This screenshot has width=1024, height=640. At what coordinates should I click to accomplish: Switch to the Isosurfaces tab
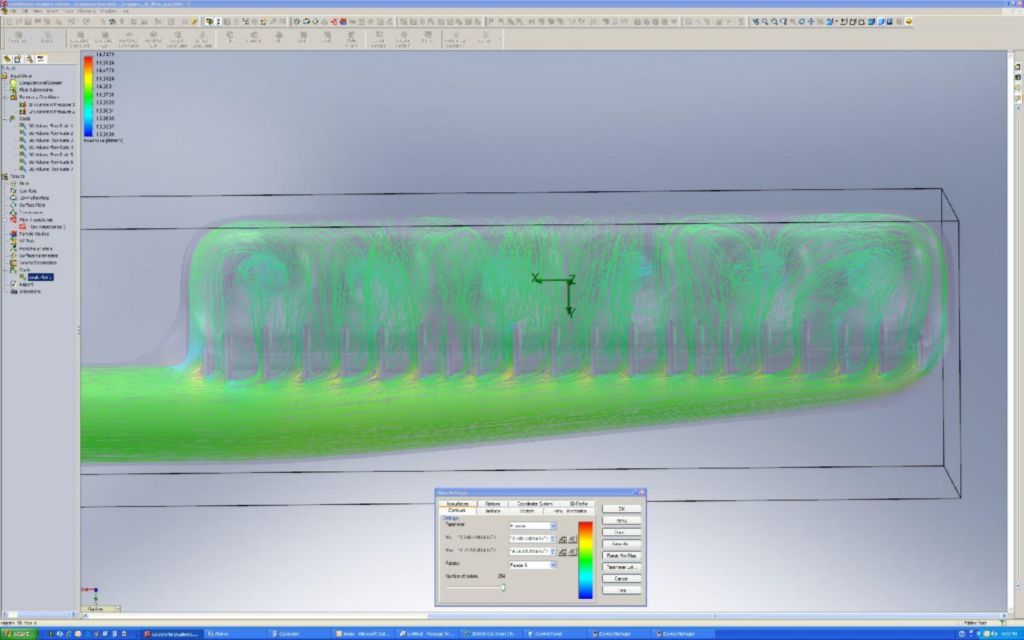457,503
